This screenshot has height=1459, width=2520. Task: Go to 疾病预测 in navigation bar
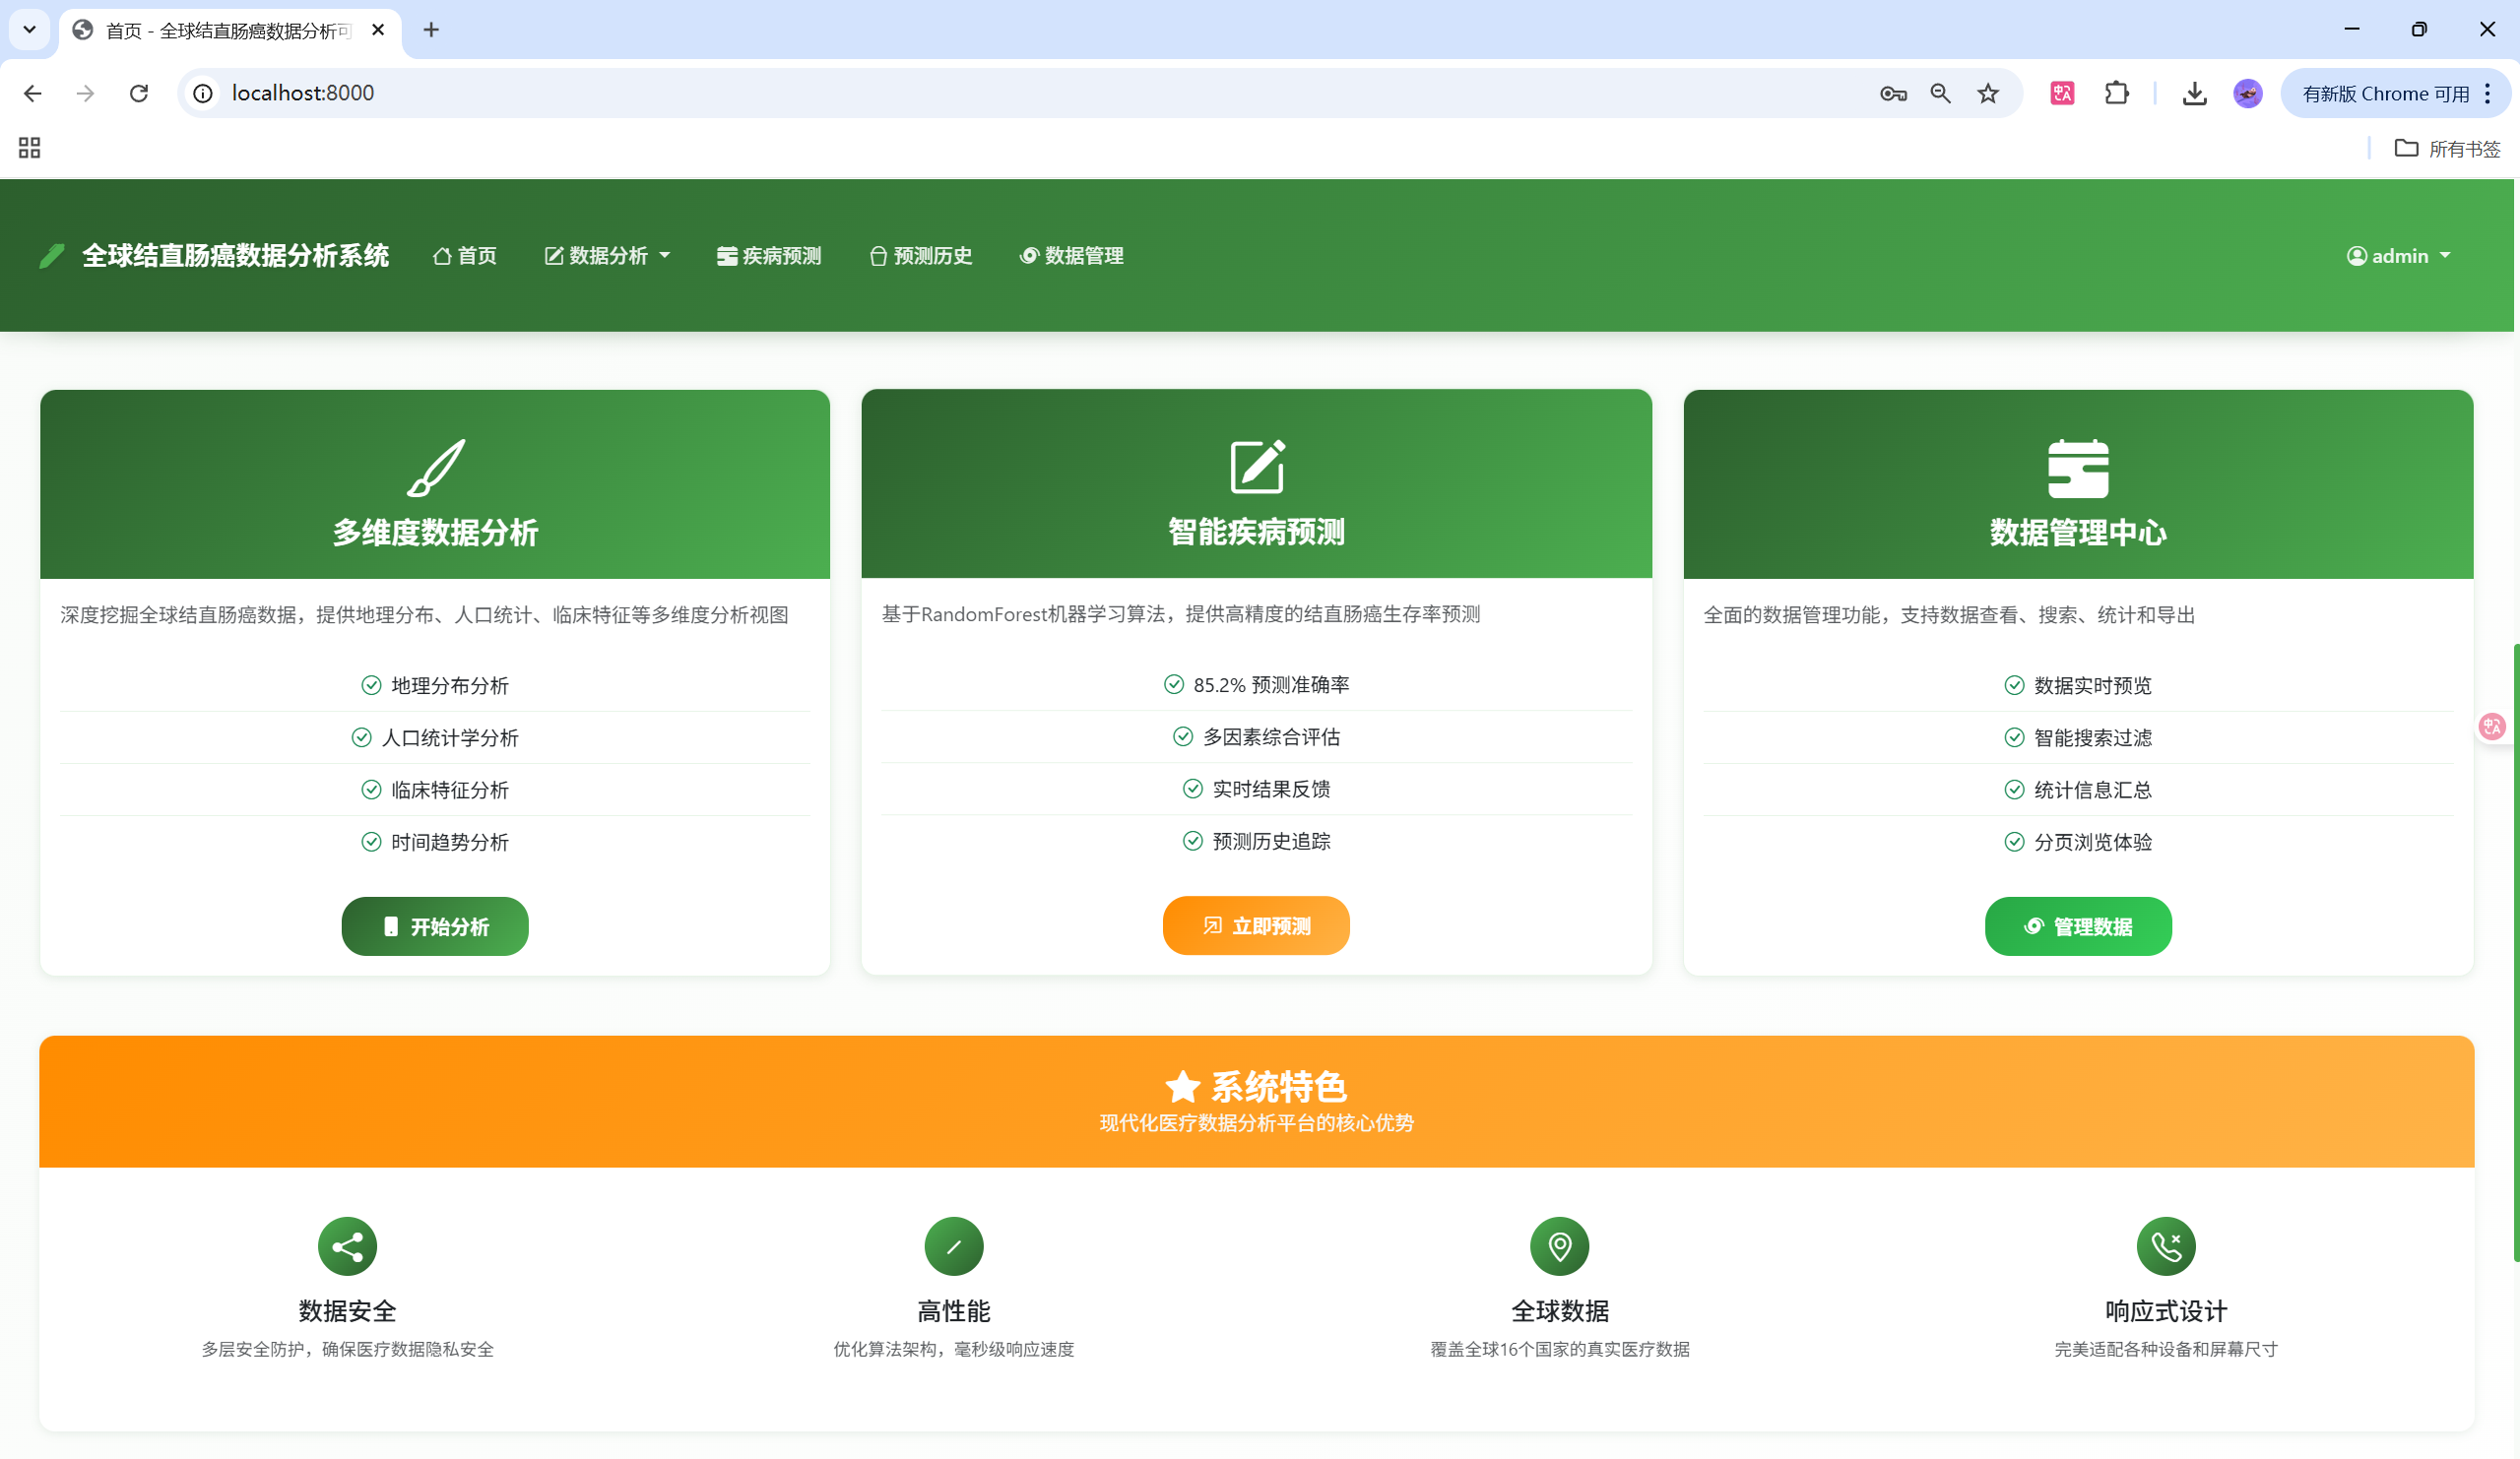point(769,256)
